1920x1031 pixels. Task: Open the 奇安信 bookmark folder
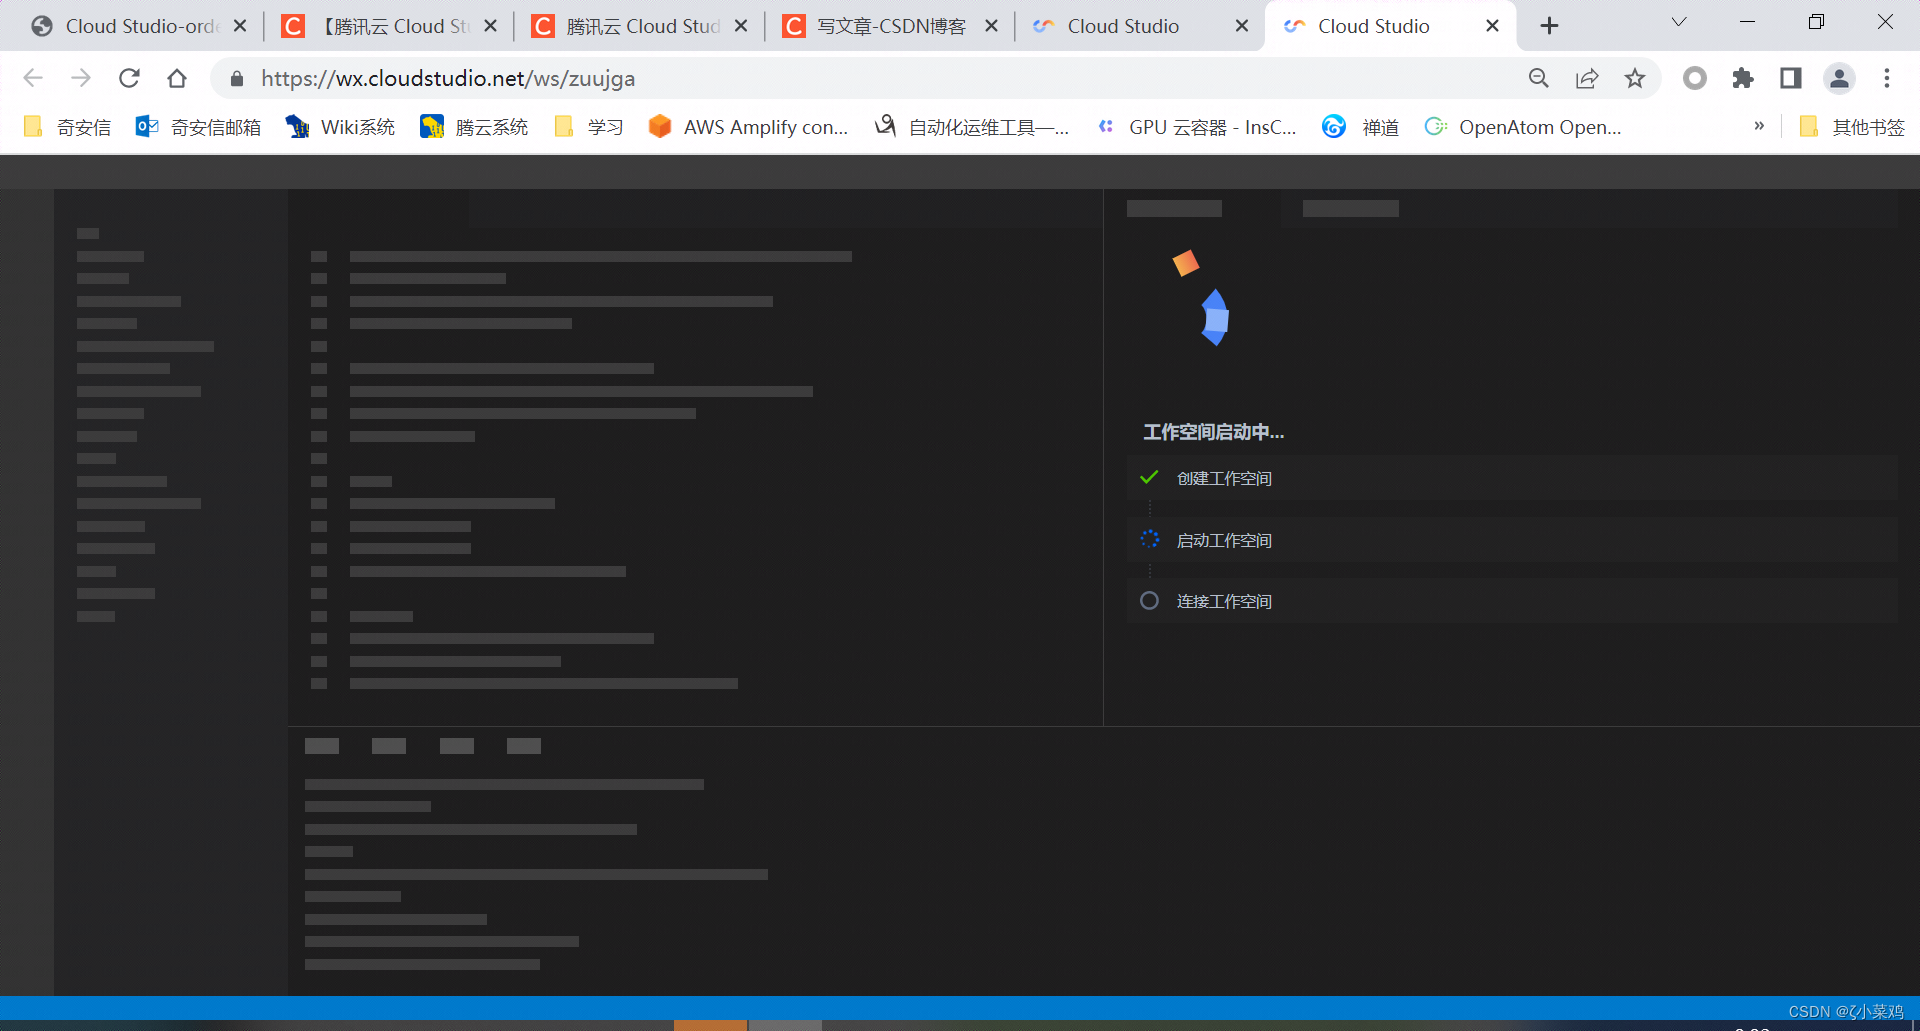[x=68, y=127]
